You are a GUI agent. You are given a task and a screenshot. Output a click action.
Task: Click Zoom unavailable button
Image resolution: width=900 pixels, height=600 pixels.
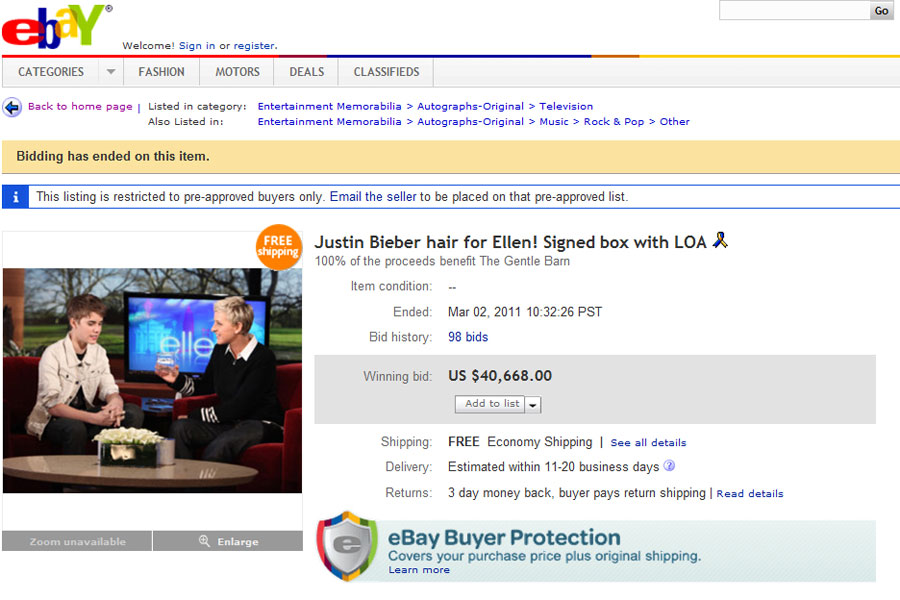click(77, 541)
